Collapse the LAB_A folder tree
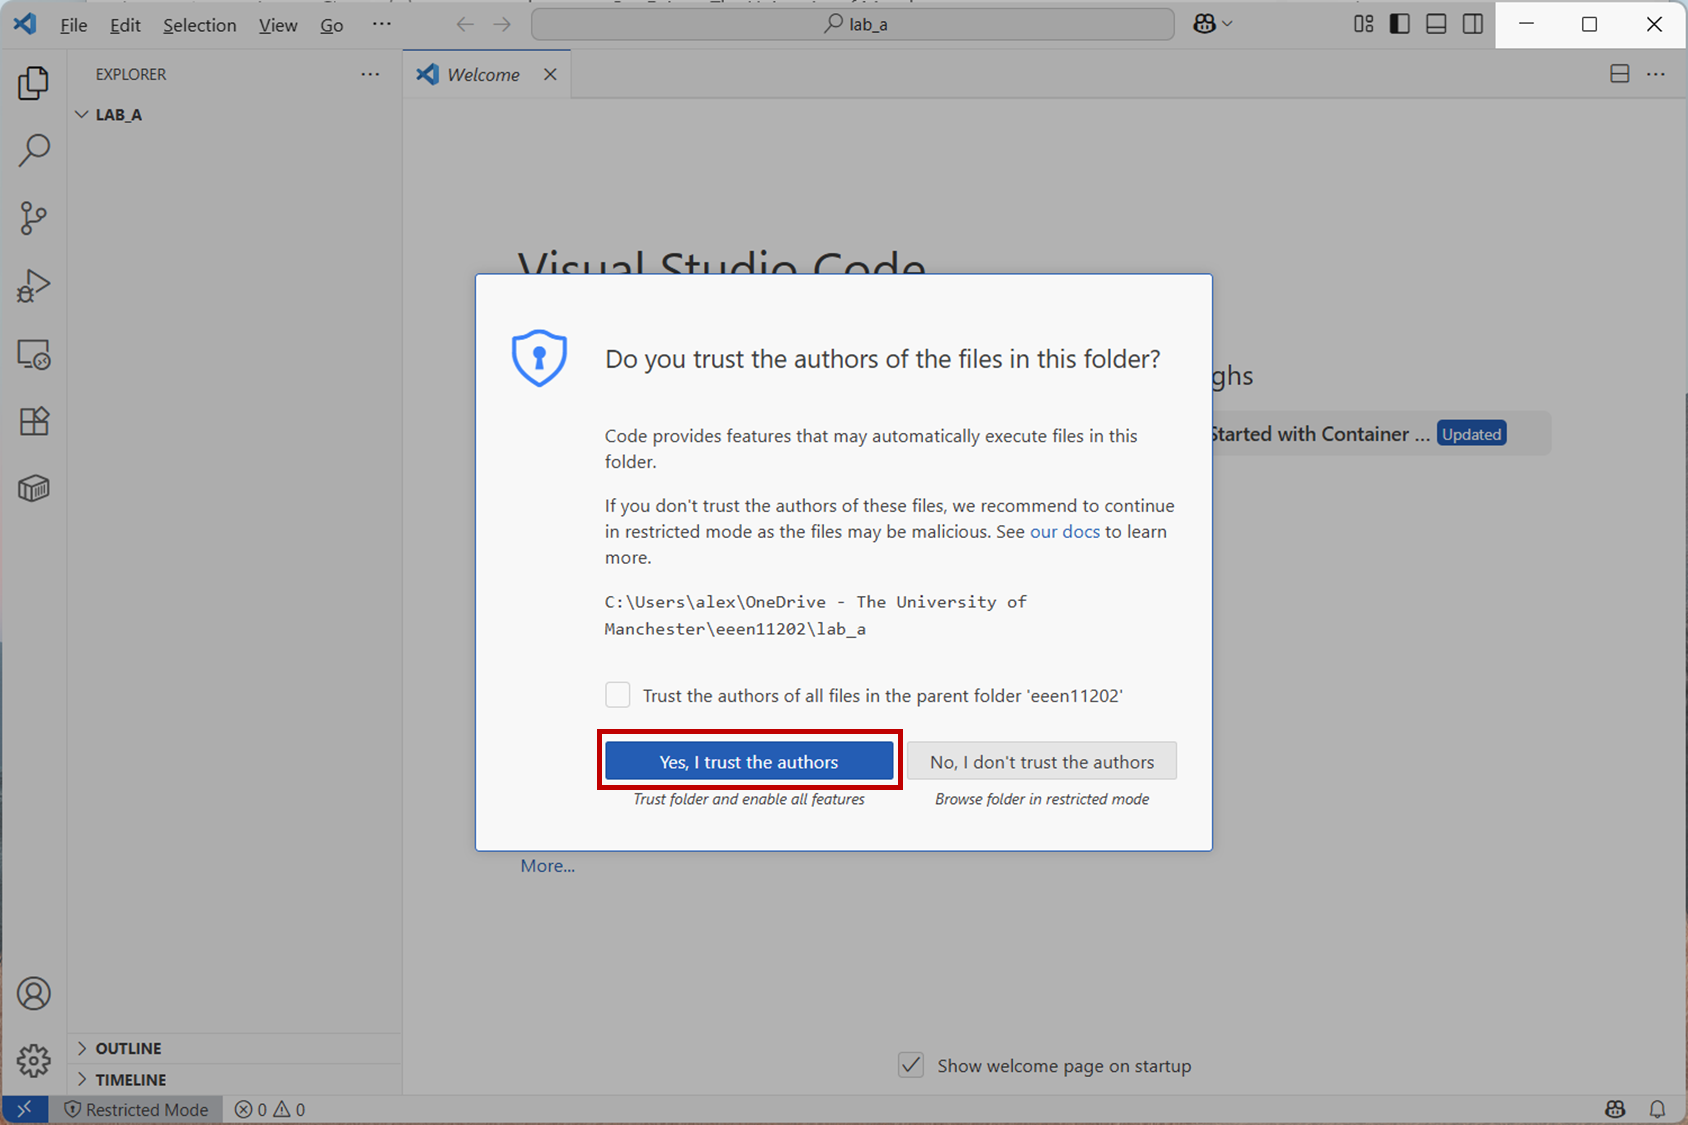The height and width of the screenshot is (1125, 1688). point(82,115)
